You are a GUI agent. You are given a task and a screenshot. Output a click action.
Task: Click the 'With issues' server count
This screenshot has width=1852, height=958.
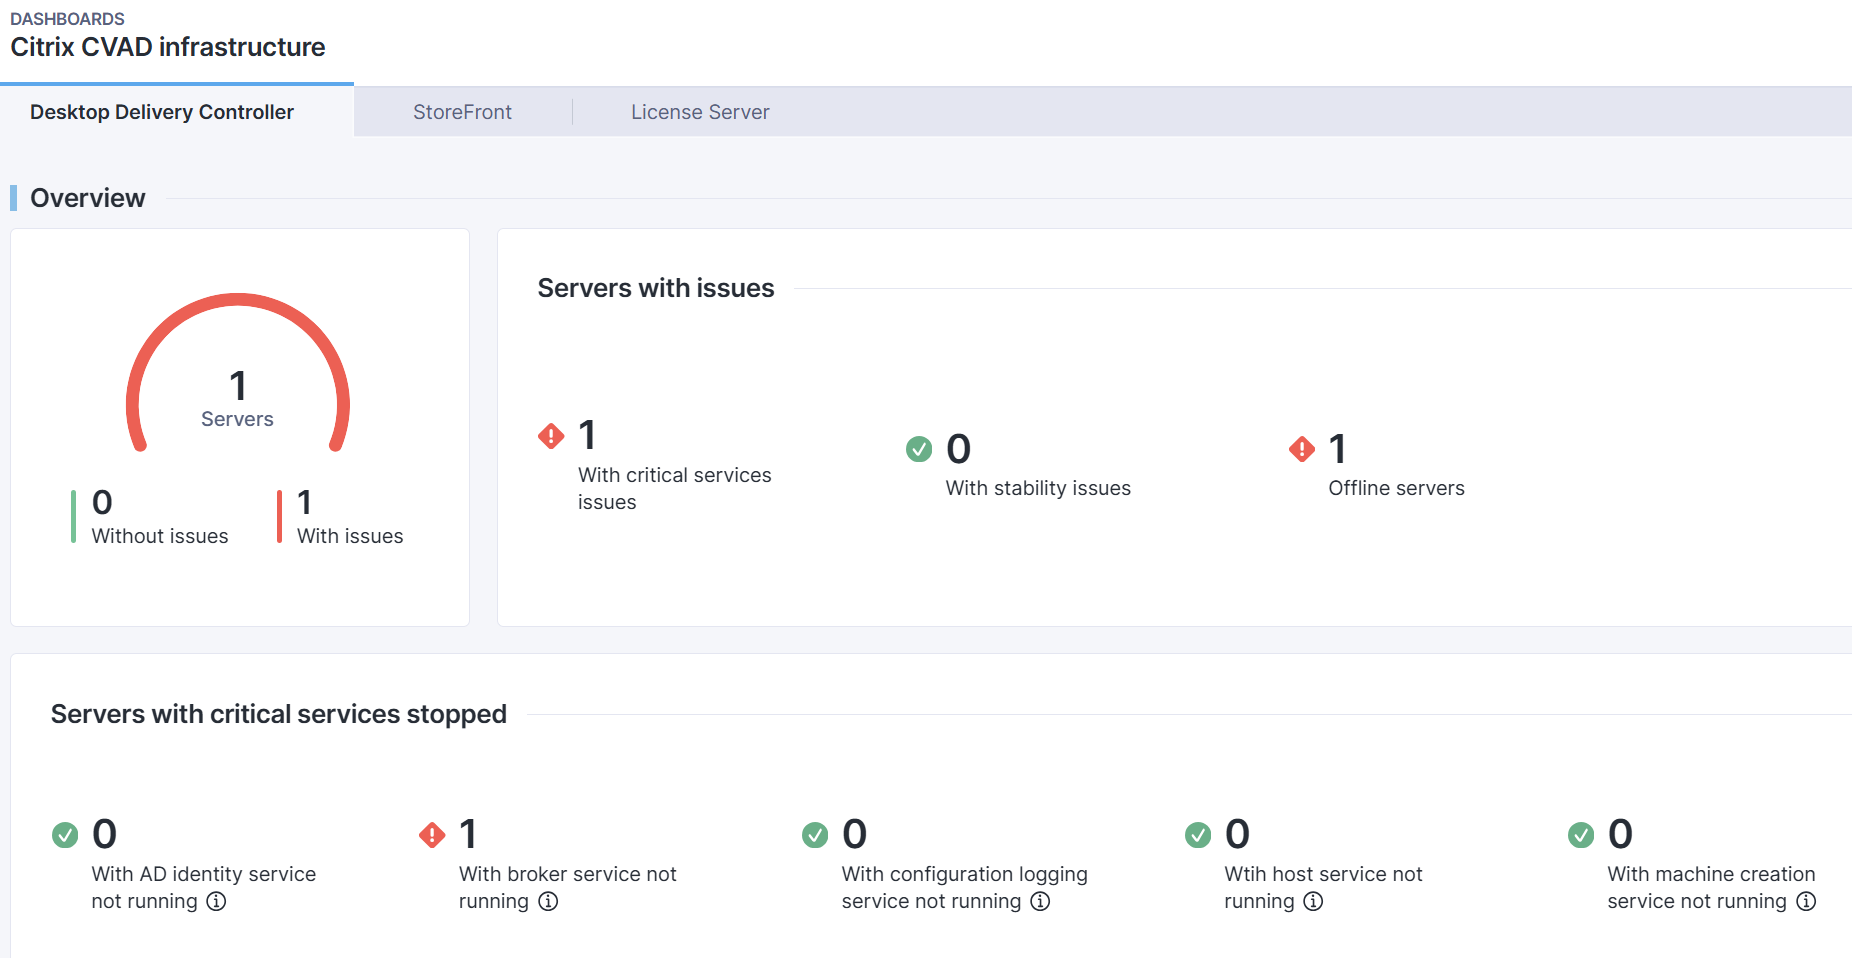(x=305, y=502)
